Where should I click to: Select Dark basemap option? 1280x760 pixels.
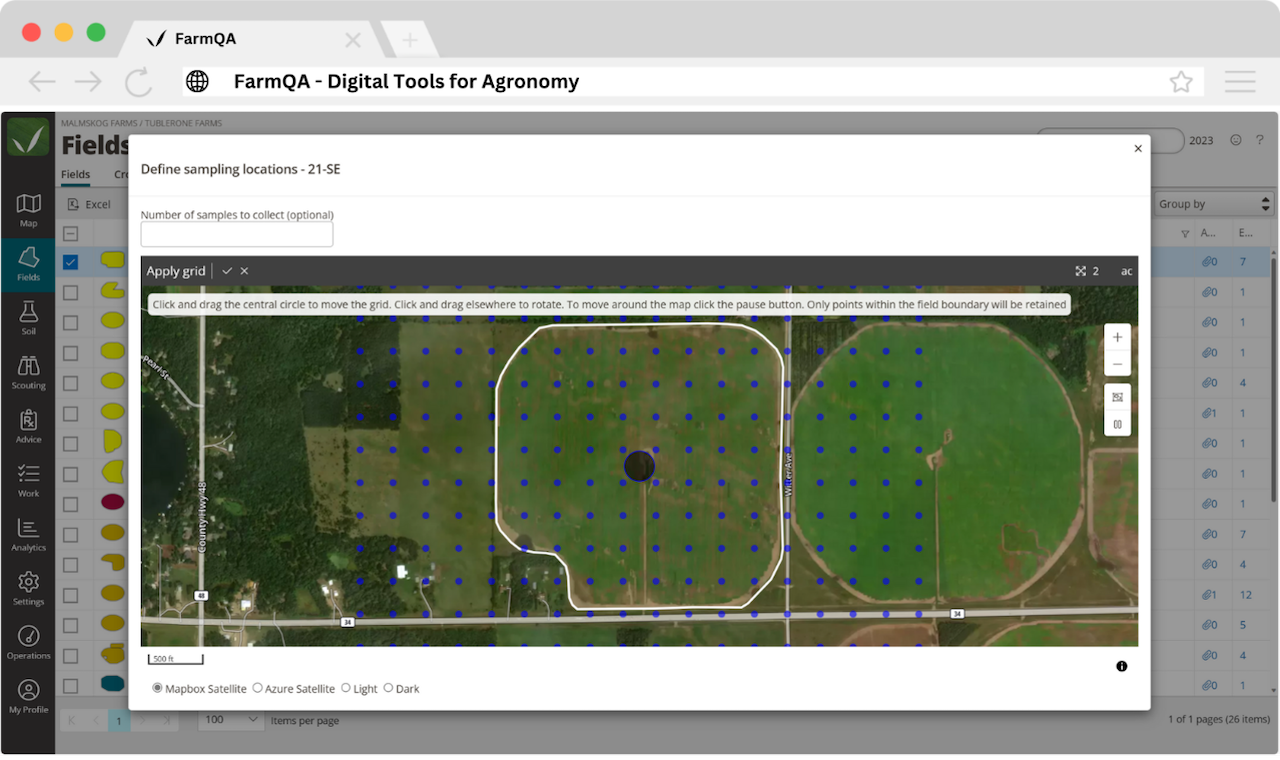click(389, 688)
